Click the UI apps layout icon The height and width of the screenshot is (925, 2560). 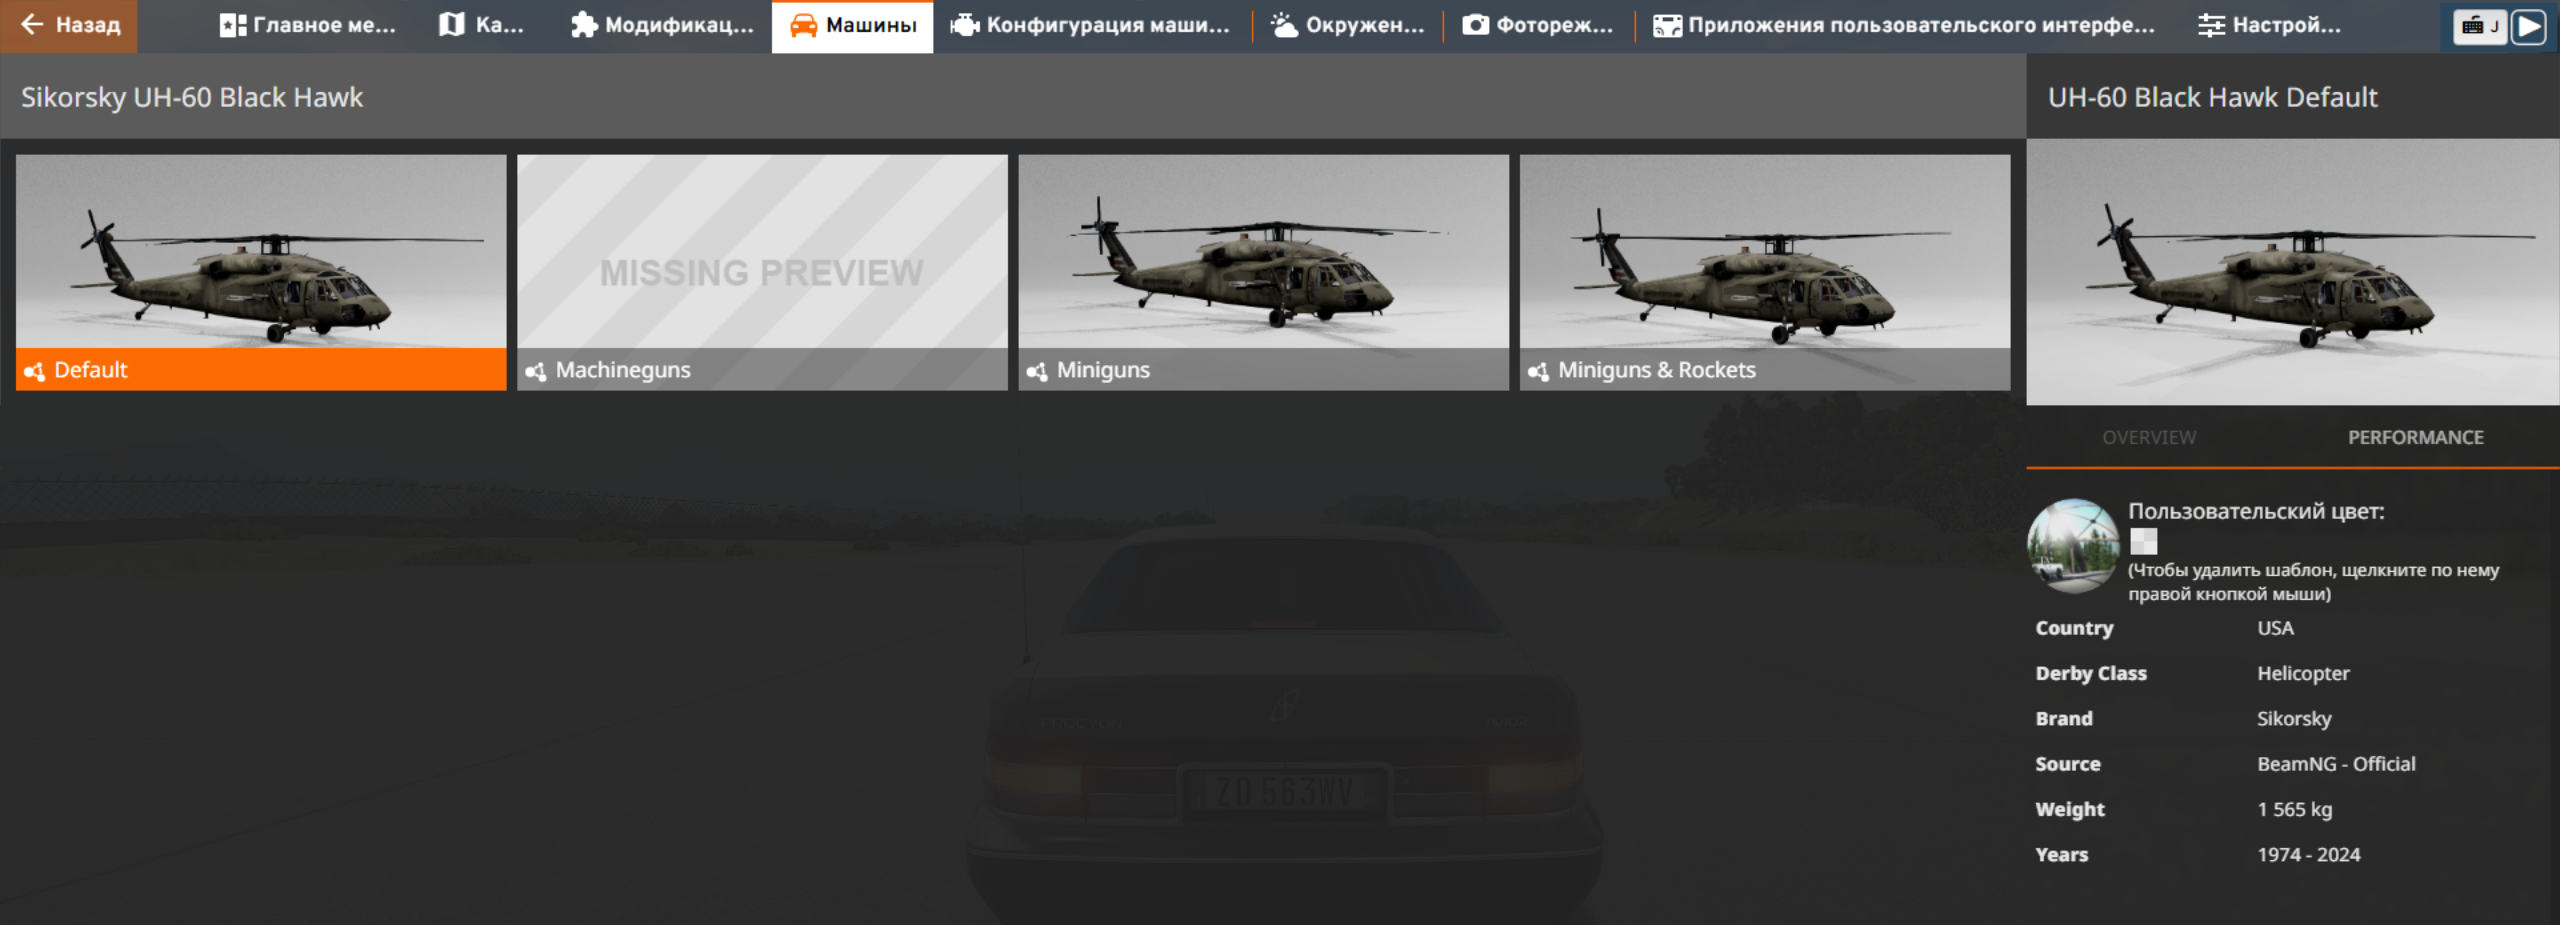[1667, 25]
